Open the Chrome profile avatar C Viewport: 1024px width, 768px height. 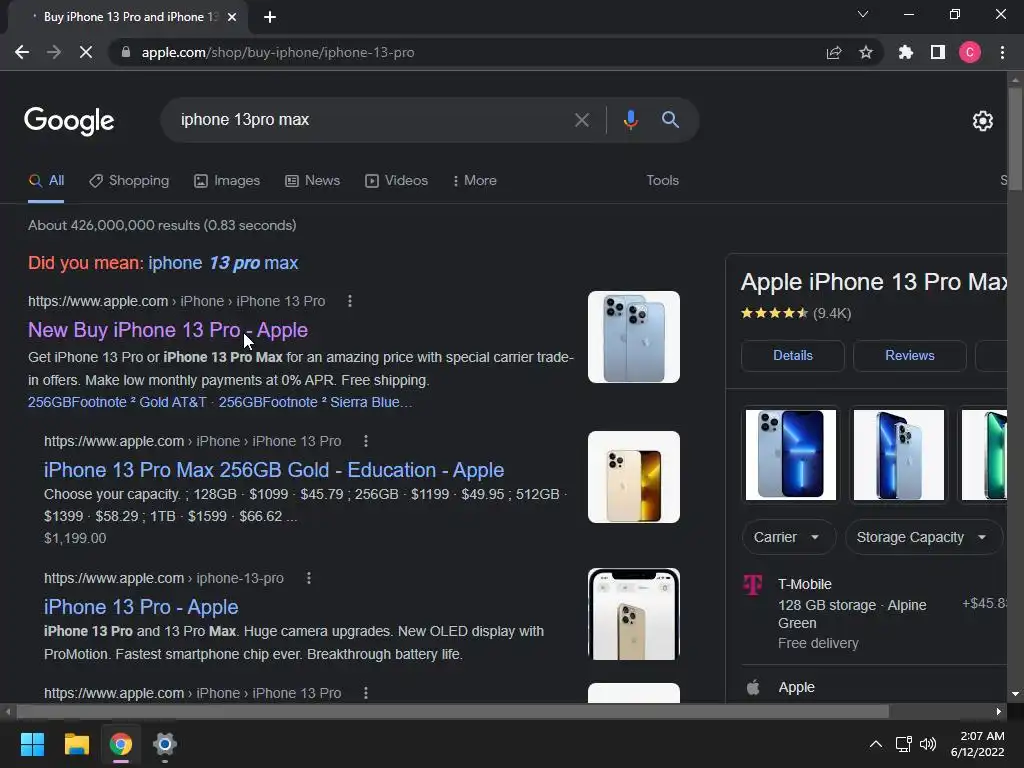(970, 52)
